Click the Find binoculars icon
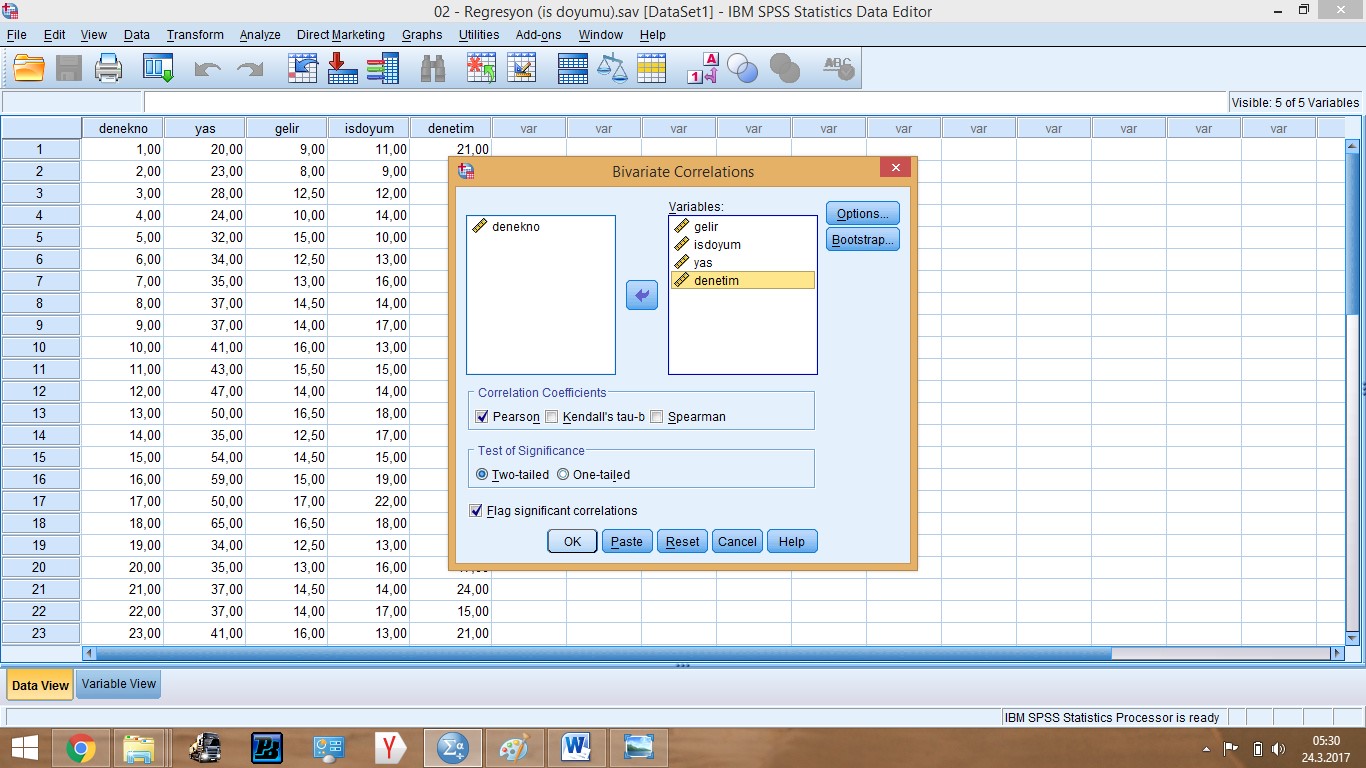The image size is (1366, 768). [433, 68]
